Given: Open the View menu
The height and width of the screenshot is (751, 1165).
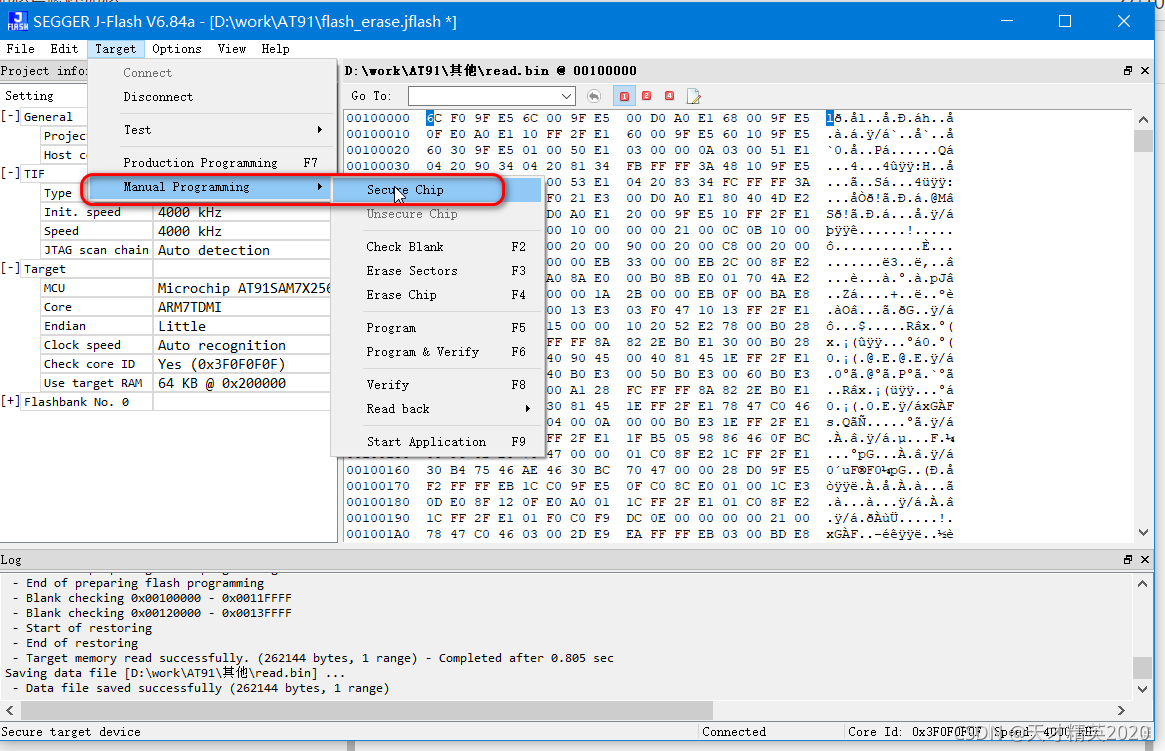Looking at the screenshot, I should coord(232,49).
